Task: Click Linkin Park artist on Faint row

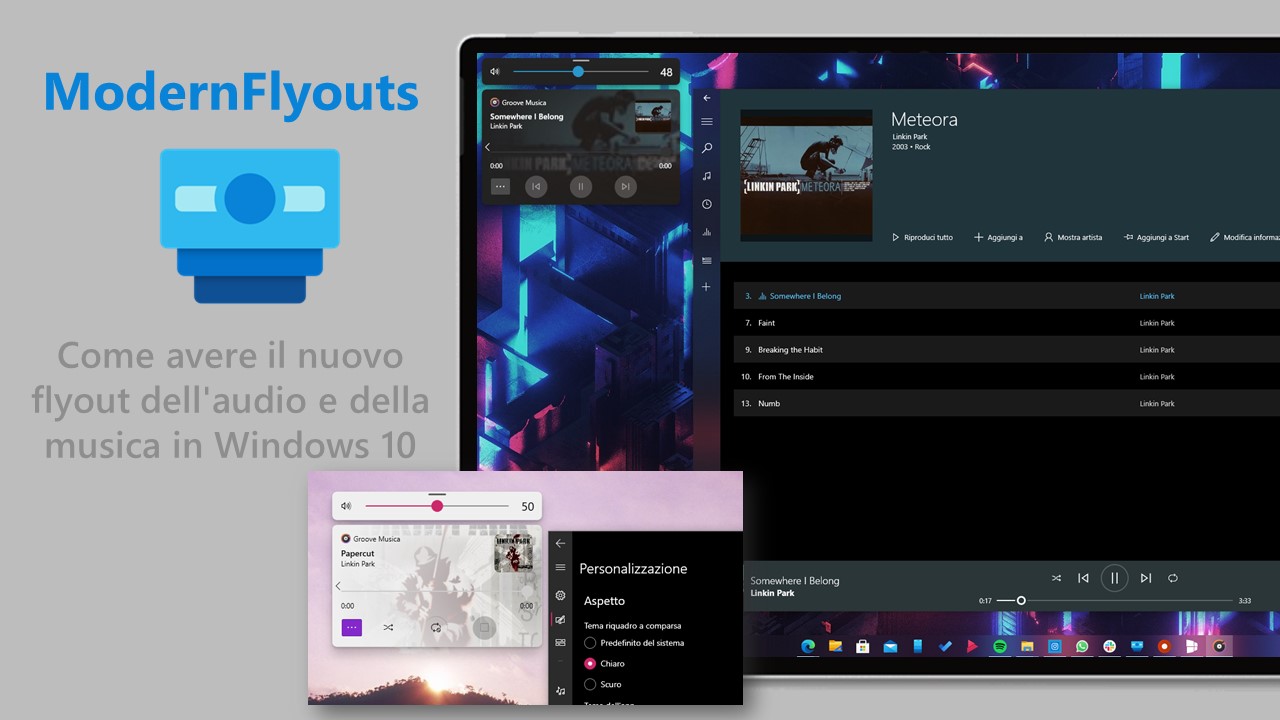Action: (1157, 323)
